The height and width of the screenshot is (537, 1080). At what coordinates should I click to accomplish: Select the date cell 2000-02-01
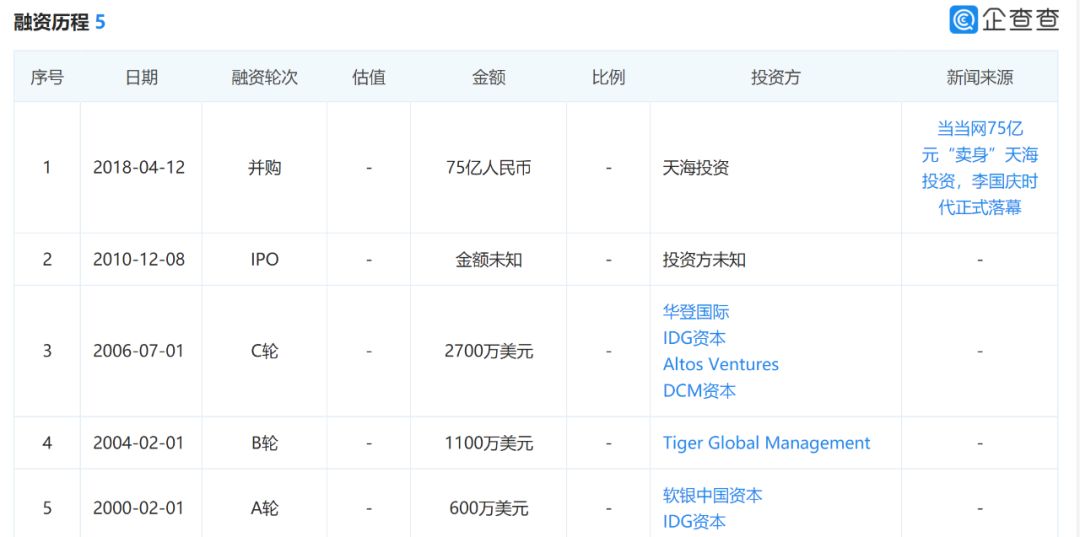(139, 509)
